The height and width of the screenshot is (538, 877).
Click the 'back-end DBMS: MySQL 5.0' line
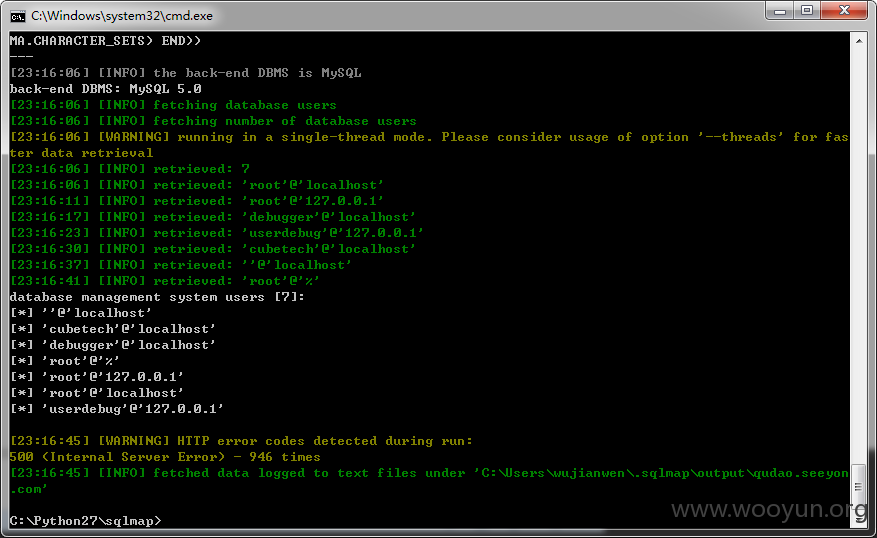click(x=106, y=89)
